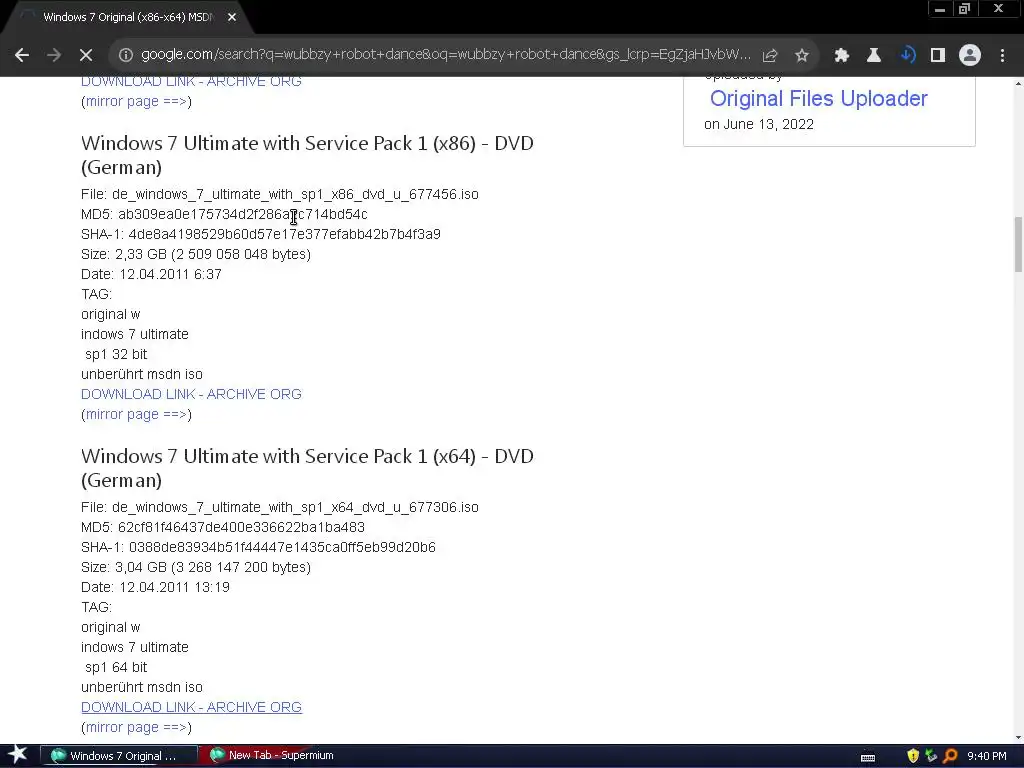Click file name de_windows_7_ultimate_with_sp1_x86_dvd_u_677456.iso
This screenshot has width=1024, height=768.
pos(295,195)
